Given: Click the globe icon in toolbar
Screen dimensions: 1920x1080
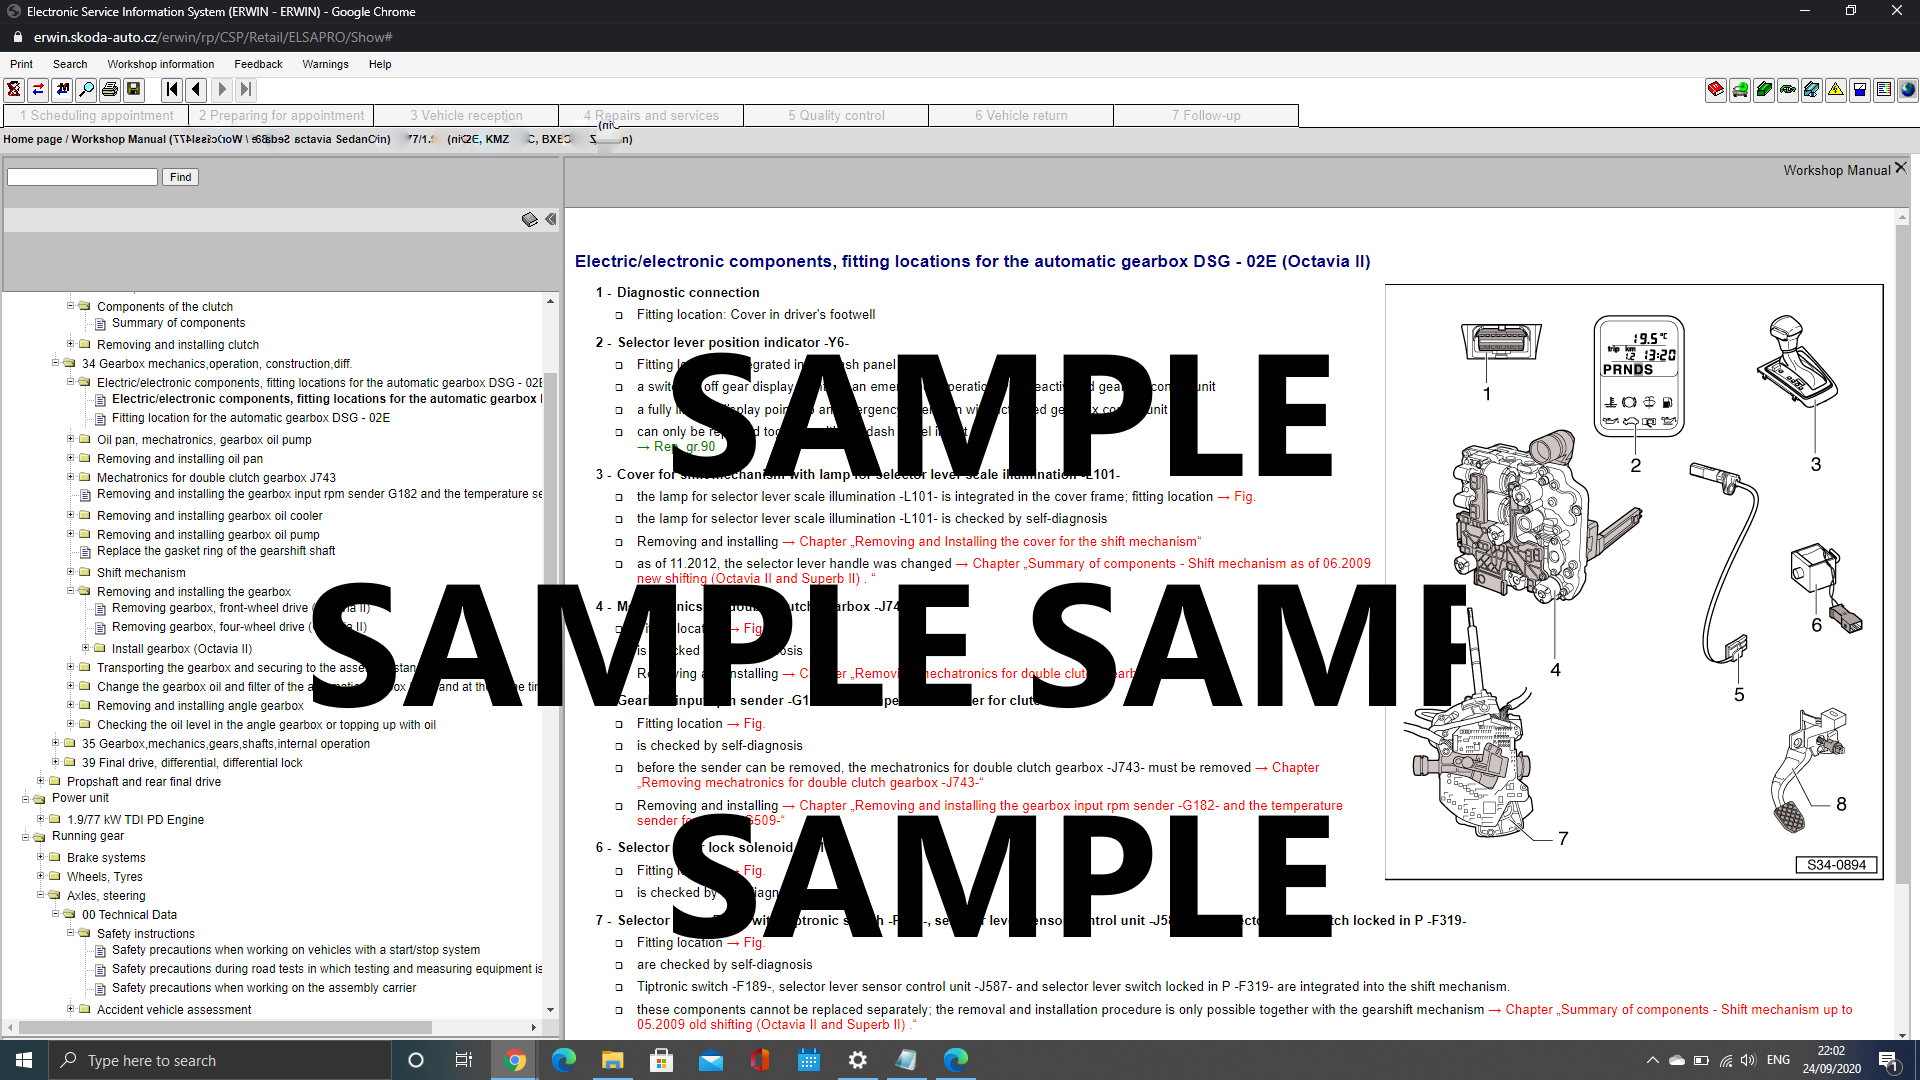Looking at the screenshot, I should tap(1908, 90).
